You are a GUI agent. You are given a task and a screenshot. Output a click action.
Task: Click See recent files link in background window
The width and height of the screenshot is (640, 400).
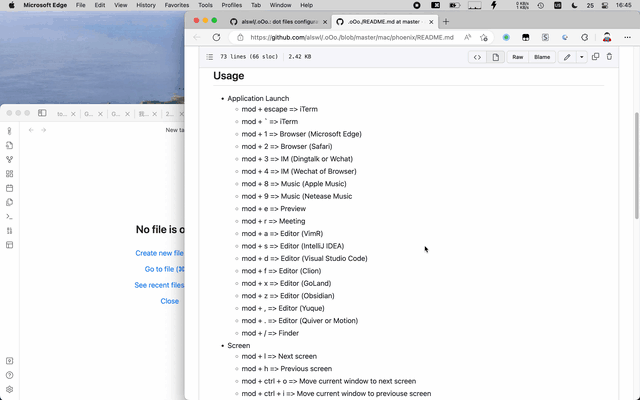tap(159, 285)
